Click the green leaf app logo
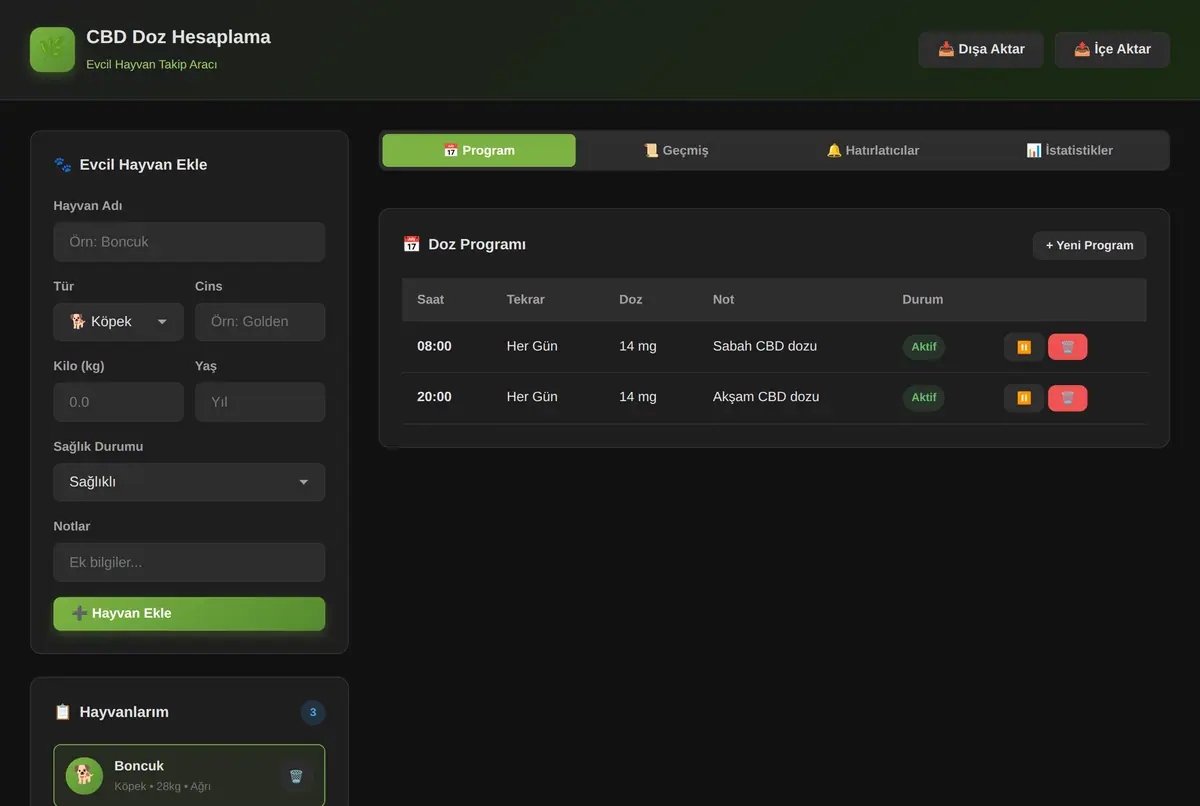The height and width of the screenshot is (806, 1200). (52, 49)
